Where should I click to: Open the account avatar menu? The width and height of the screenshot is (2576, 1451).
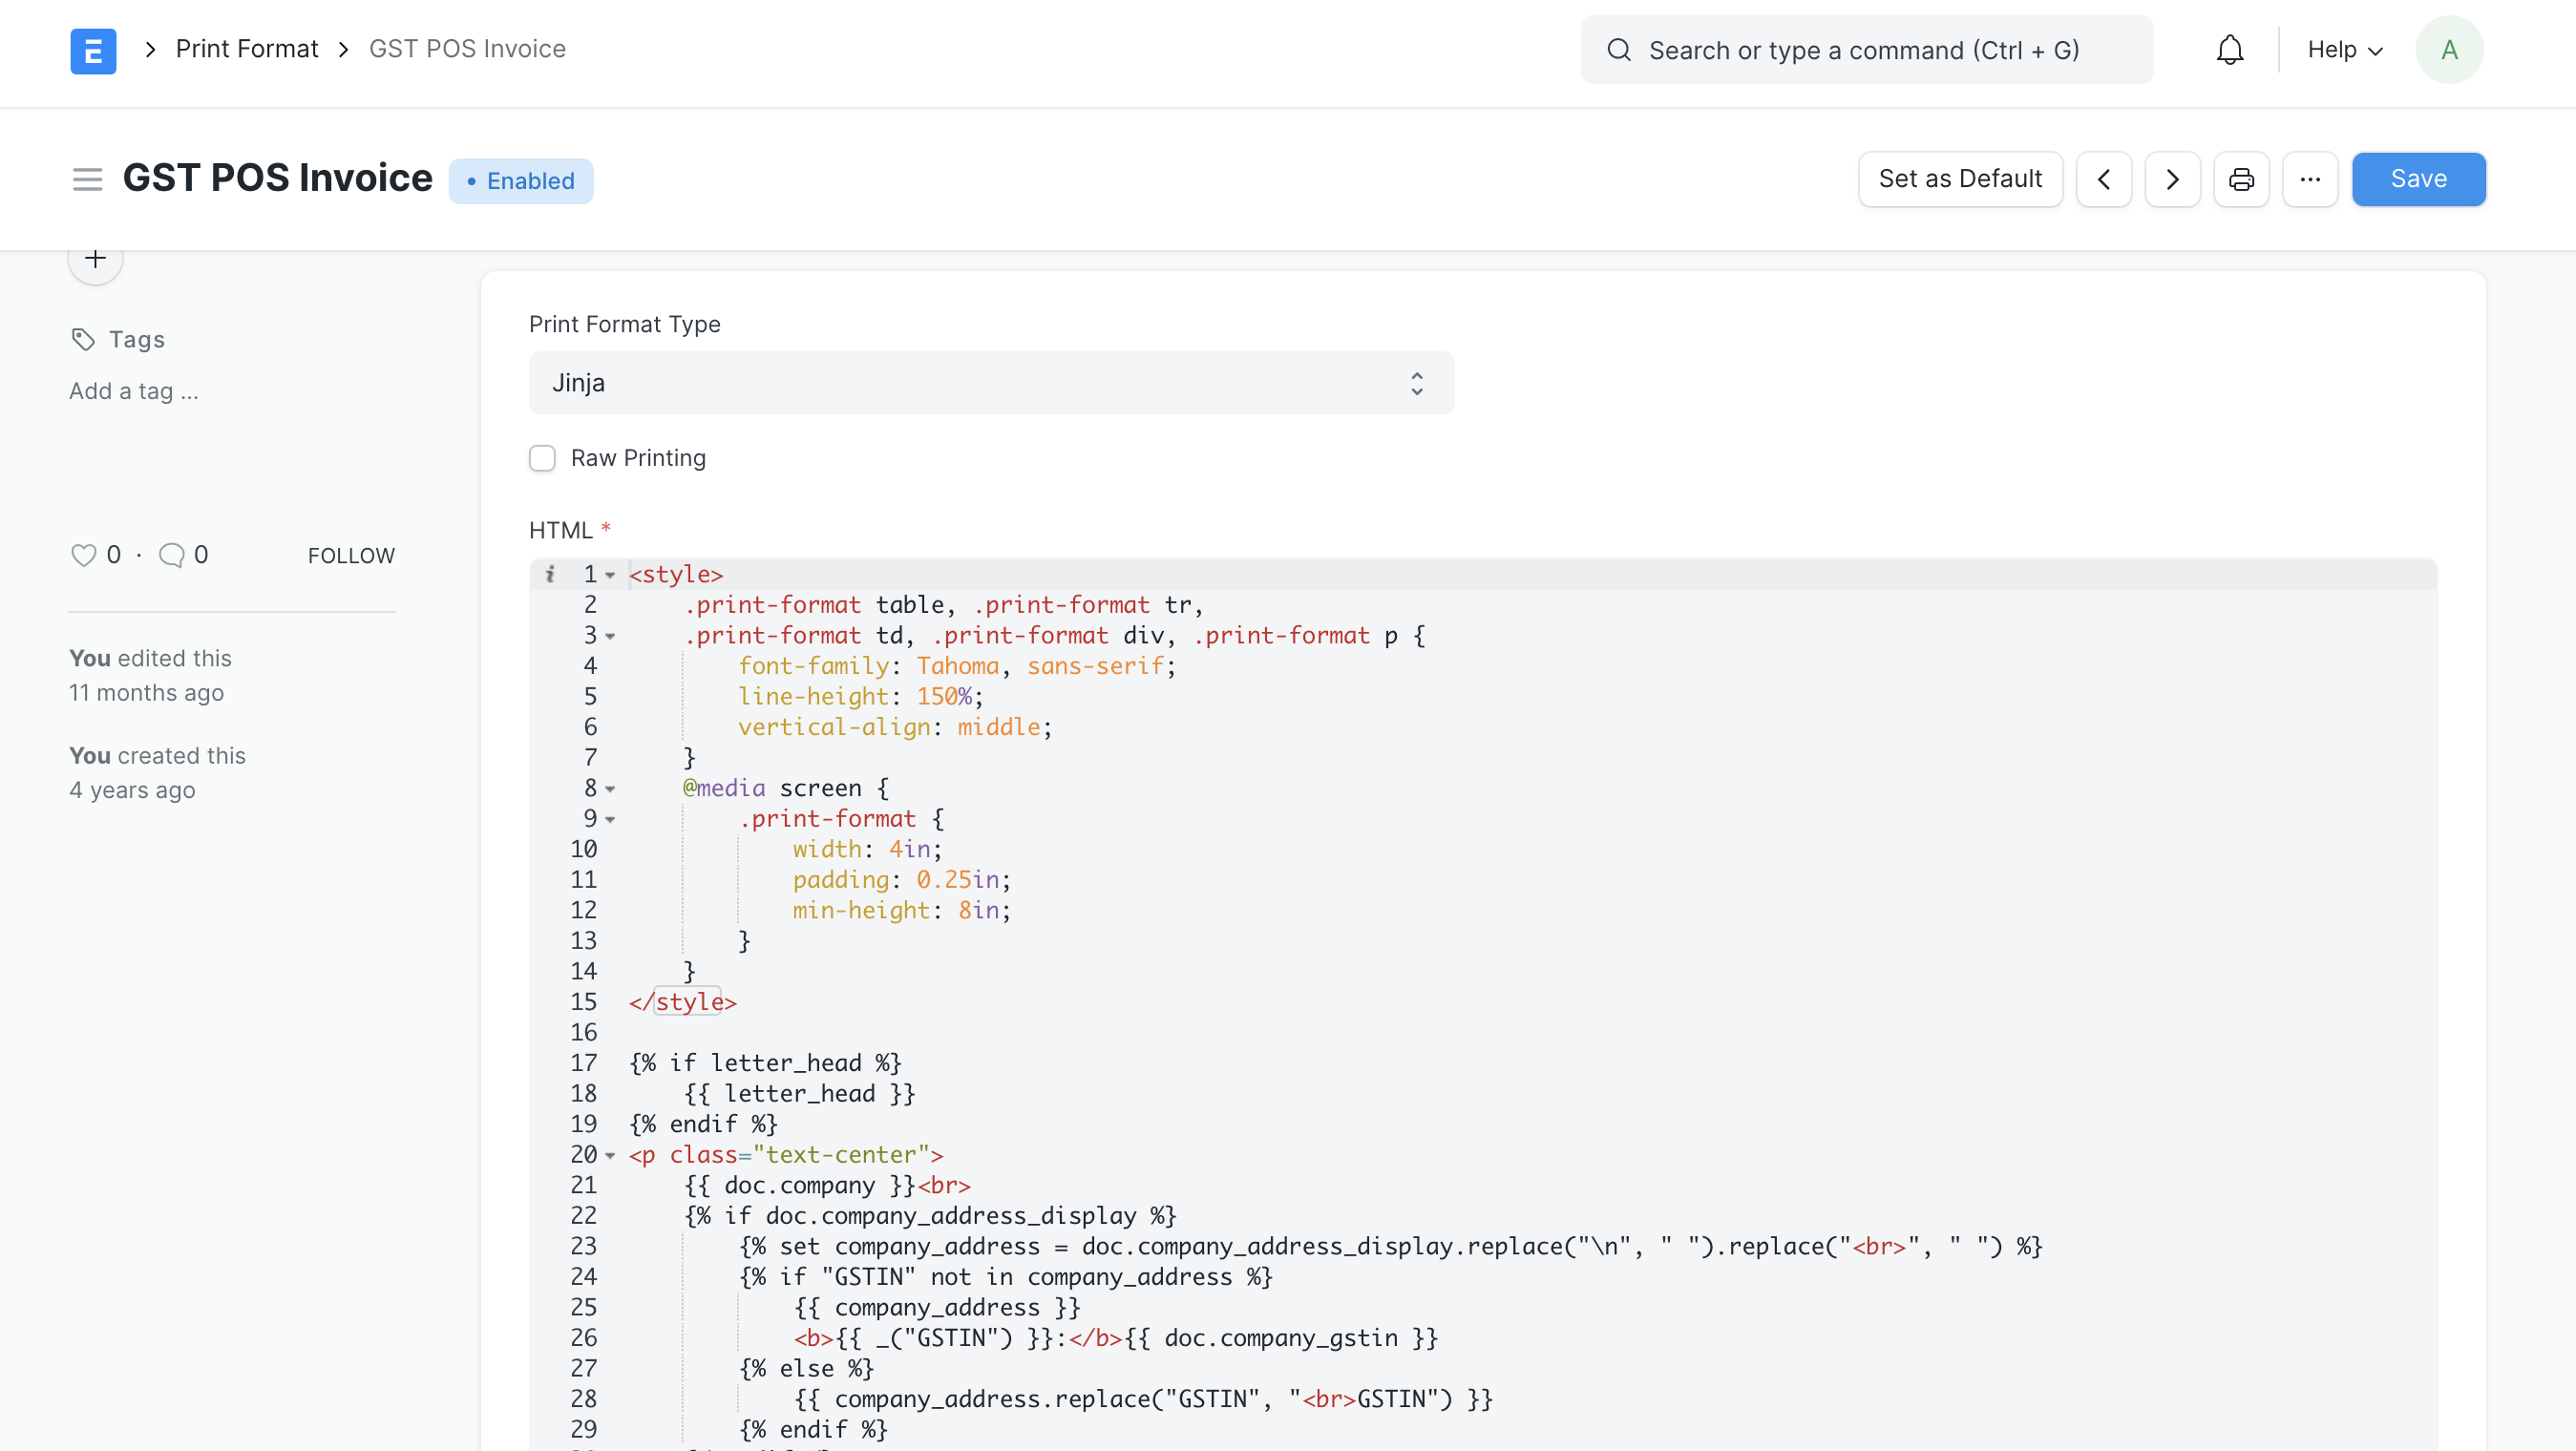coord(2449,49)
